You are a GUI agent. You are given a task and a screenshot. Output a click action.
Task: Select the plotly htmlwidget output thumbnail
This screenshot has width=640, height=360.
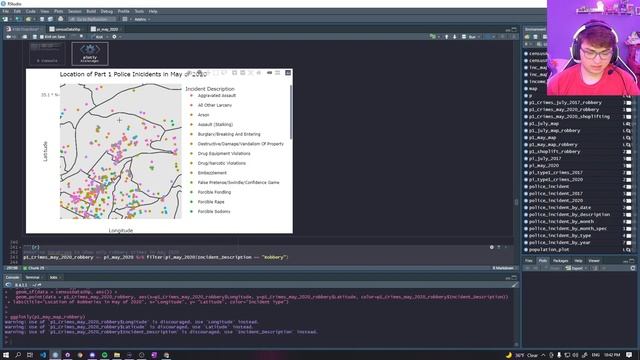point(90,53)
